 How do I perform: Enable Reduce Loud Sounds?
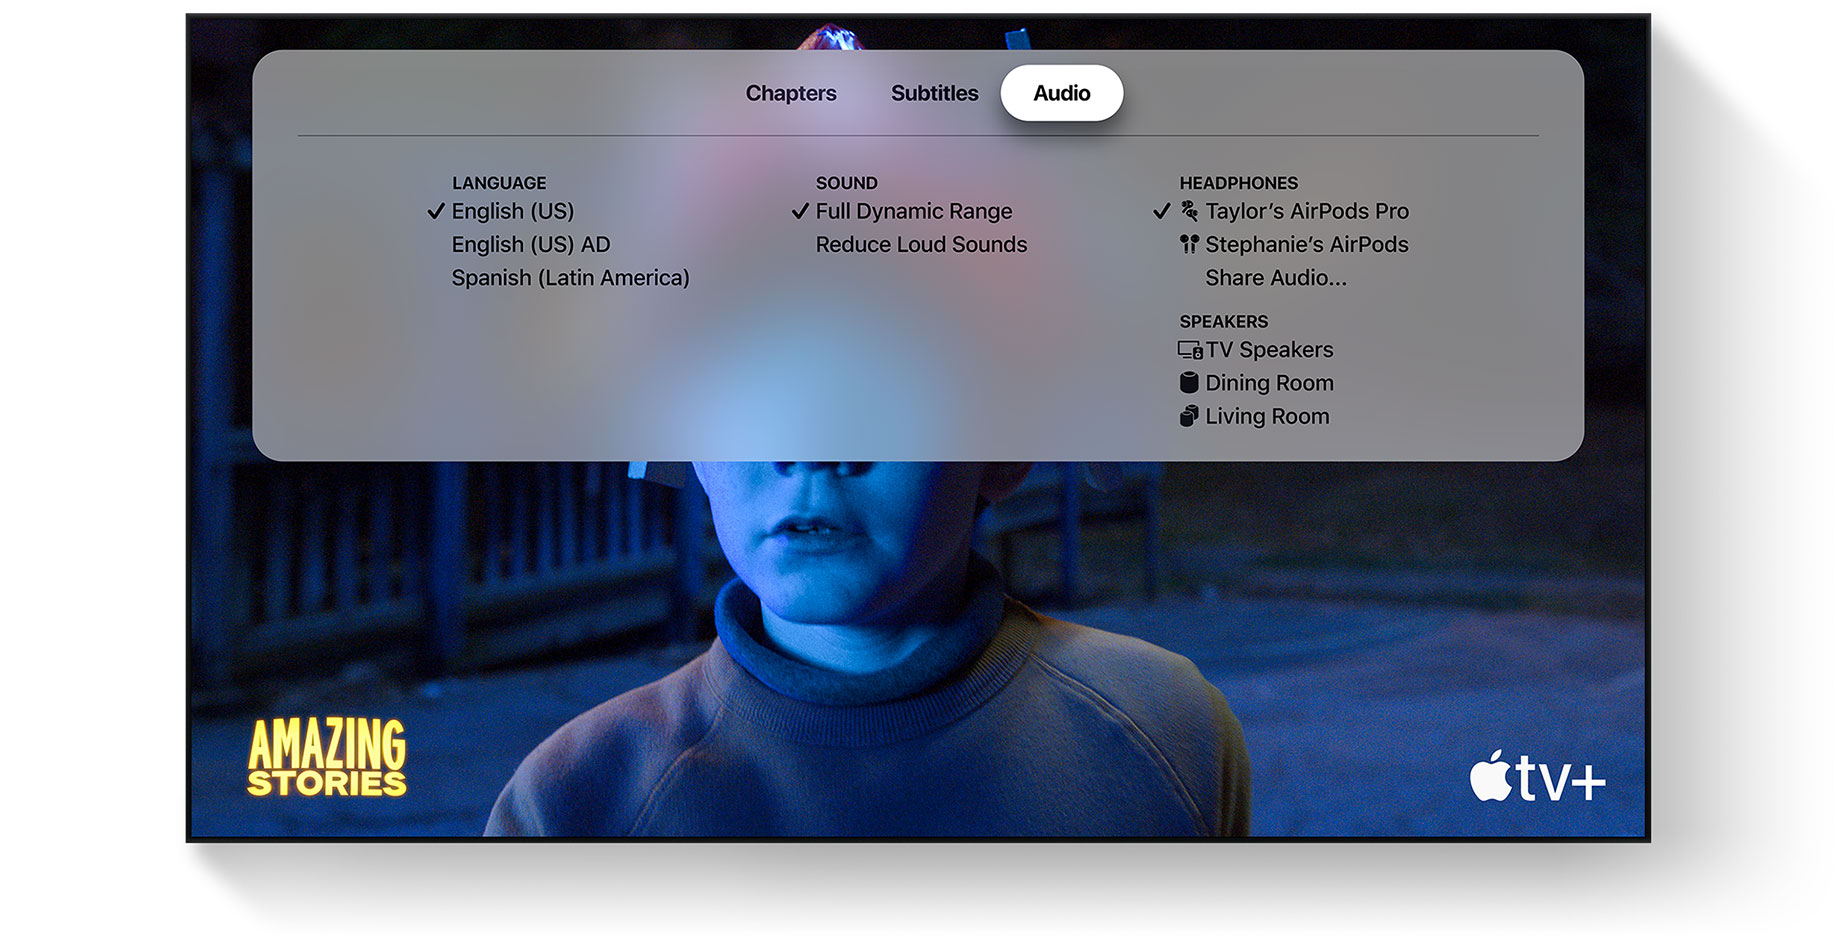pyautogui.click(x=921, y=244)
